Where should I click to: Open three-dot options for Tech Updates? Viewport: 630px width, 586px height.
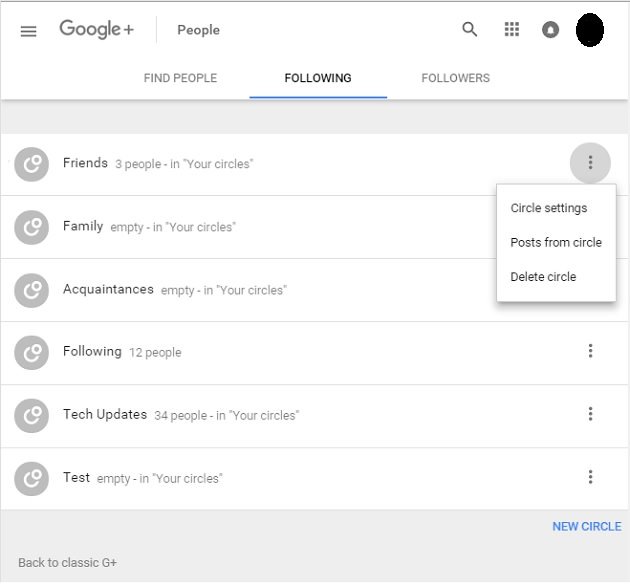(590, 414)
